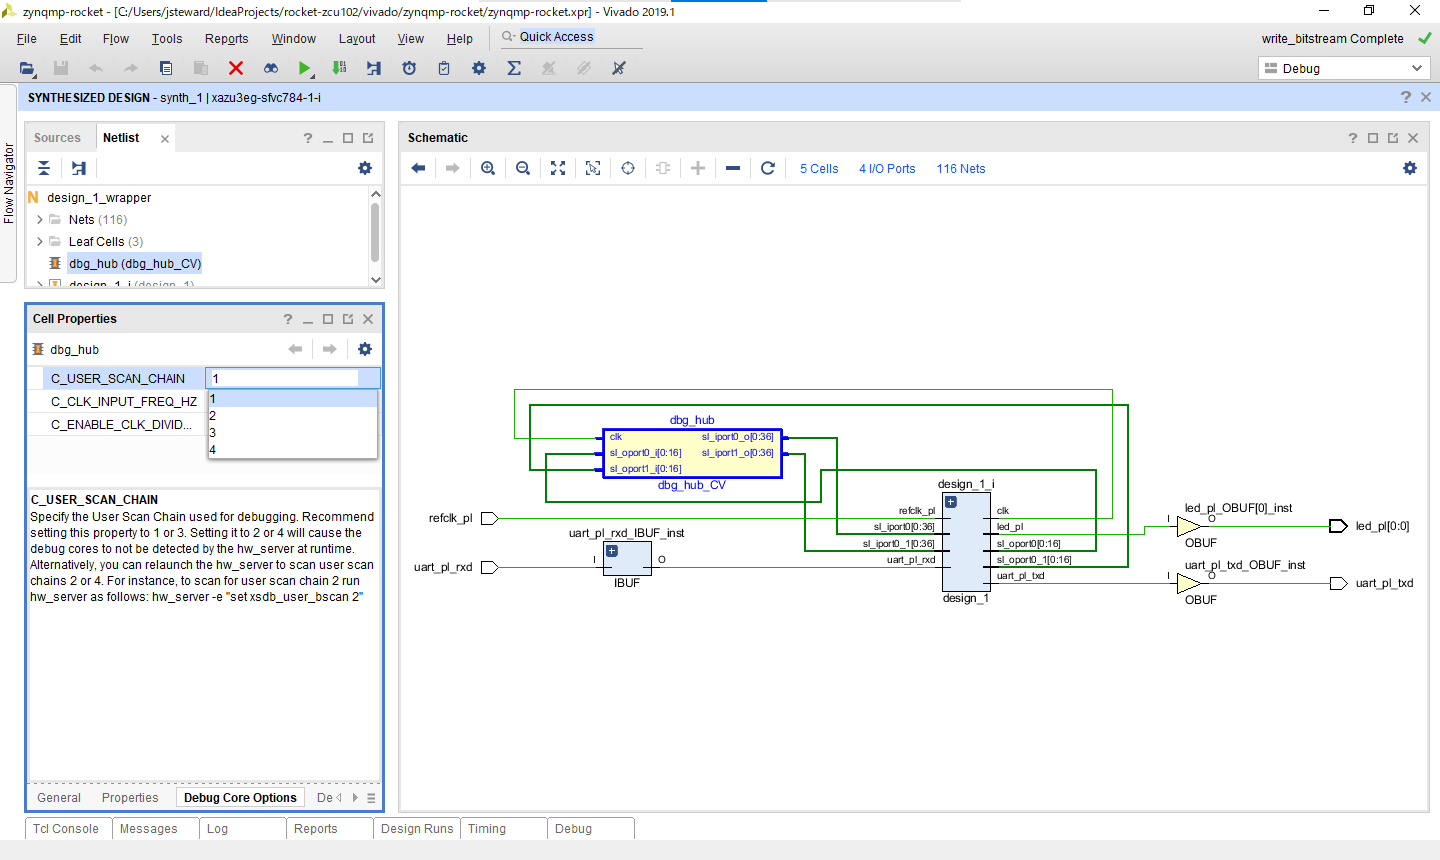Run flow with green play icon
The image size is (1440, 860).
pyautogui.click(x=304, y=68)
